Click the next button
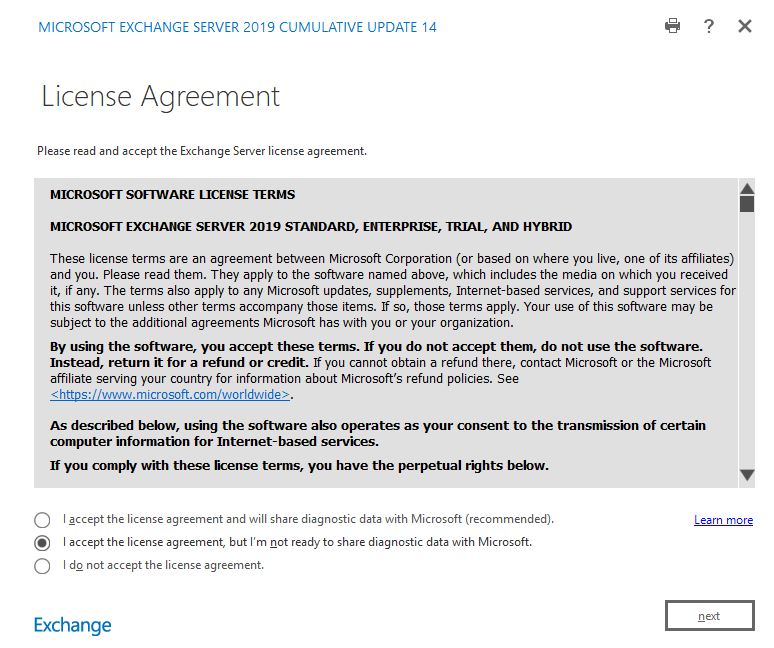Viewport: 774px width, 648px height. tap(709, 616)
